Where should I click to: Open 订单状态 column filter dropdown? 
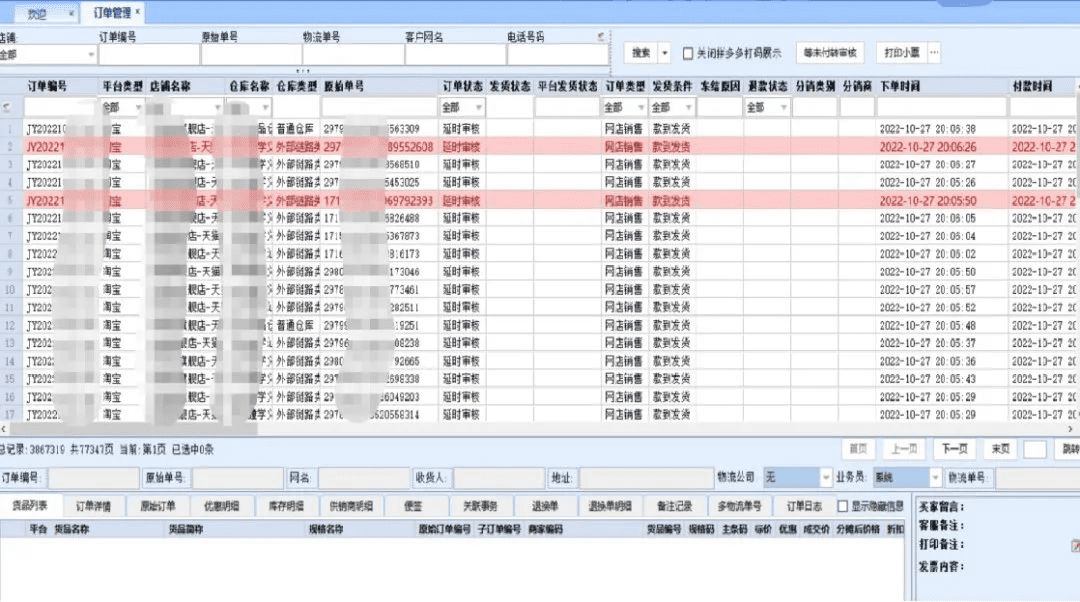(479, 107)
